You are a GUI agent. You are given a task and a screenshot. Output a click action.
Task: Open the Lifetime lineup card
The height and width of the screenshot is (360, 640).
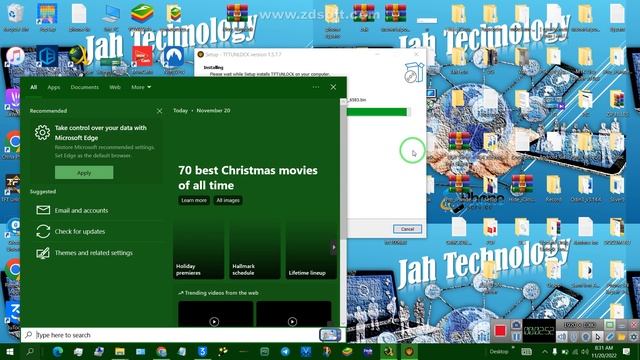click(311, 250)
